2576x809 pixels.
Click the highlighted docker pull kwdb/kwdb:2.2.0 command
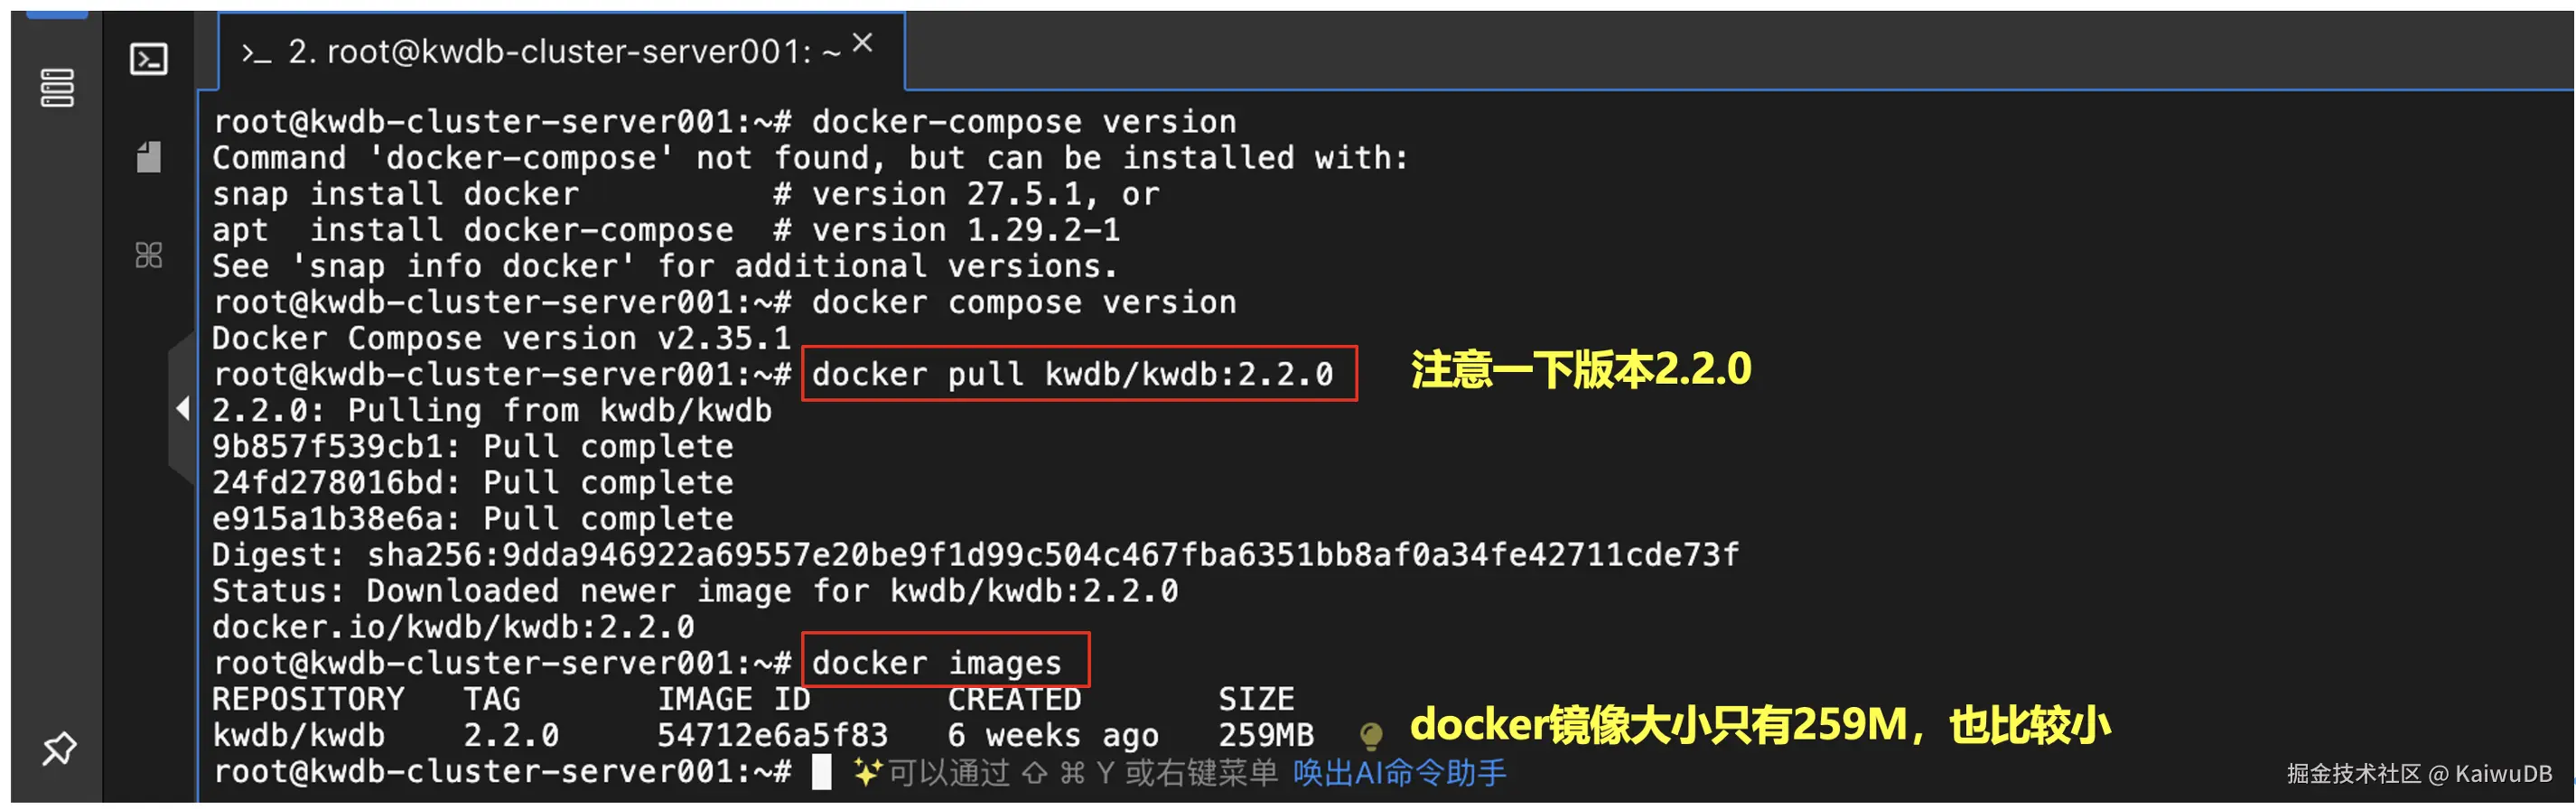[x=1072, y=374]
